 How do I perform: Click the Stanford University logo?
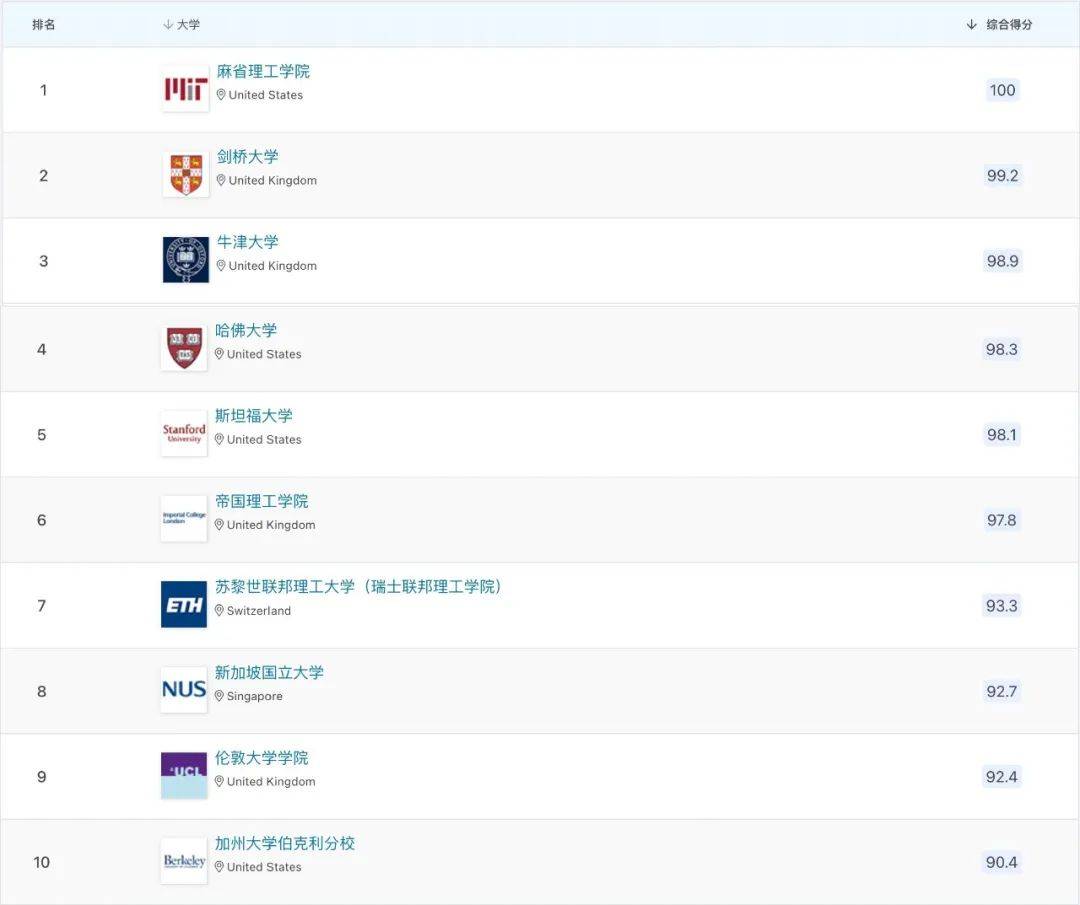tap(184, 434)
